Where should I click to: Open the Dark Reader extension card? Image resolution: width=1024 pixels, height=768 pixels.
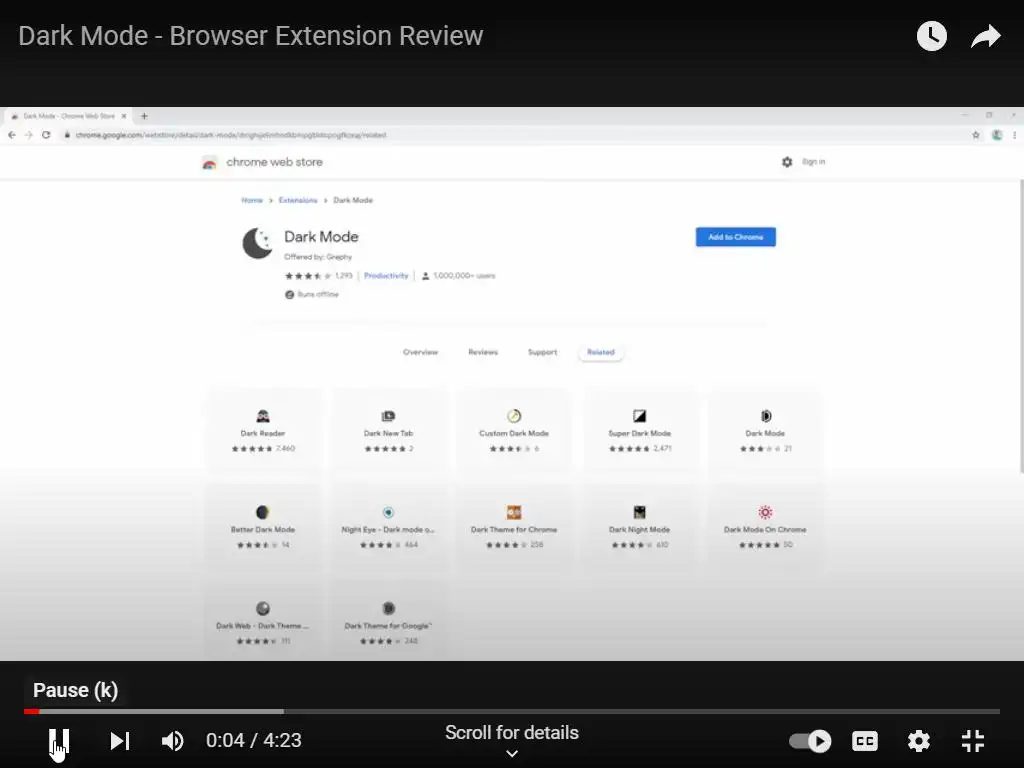pos(263,431)
